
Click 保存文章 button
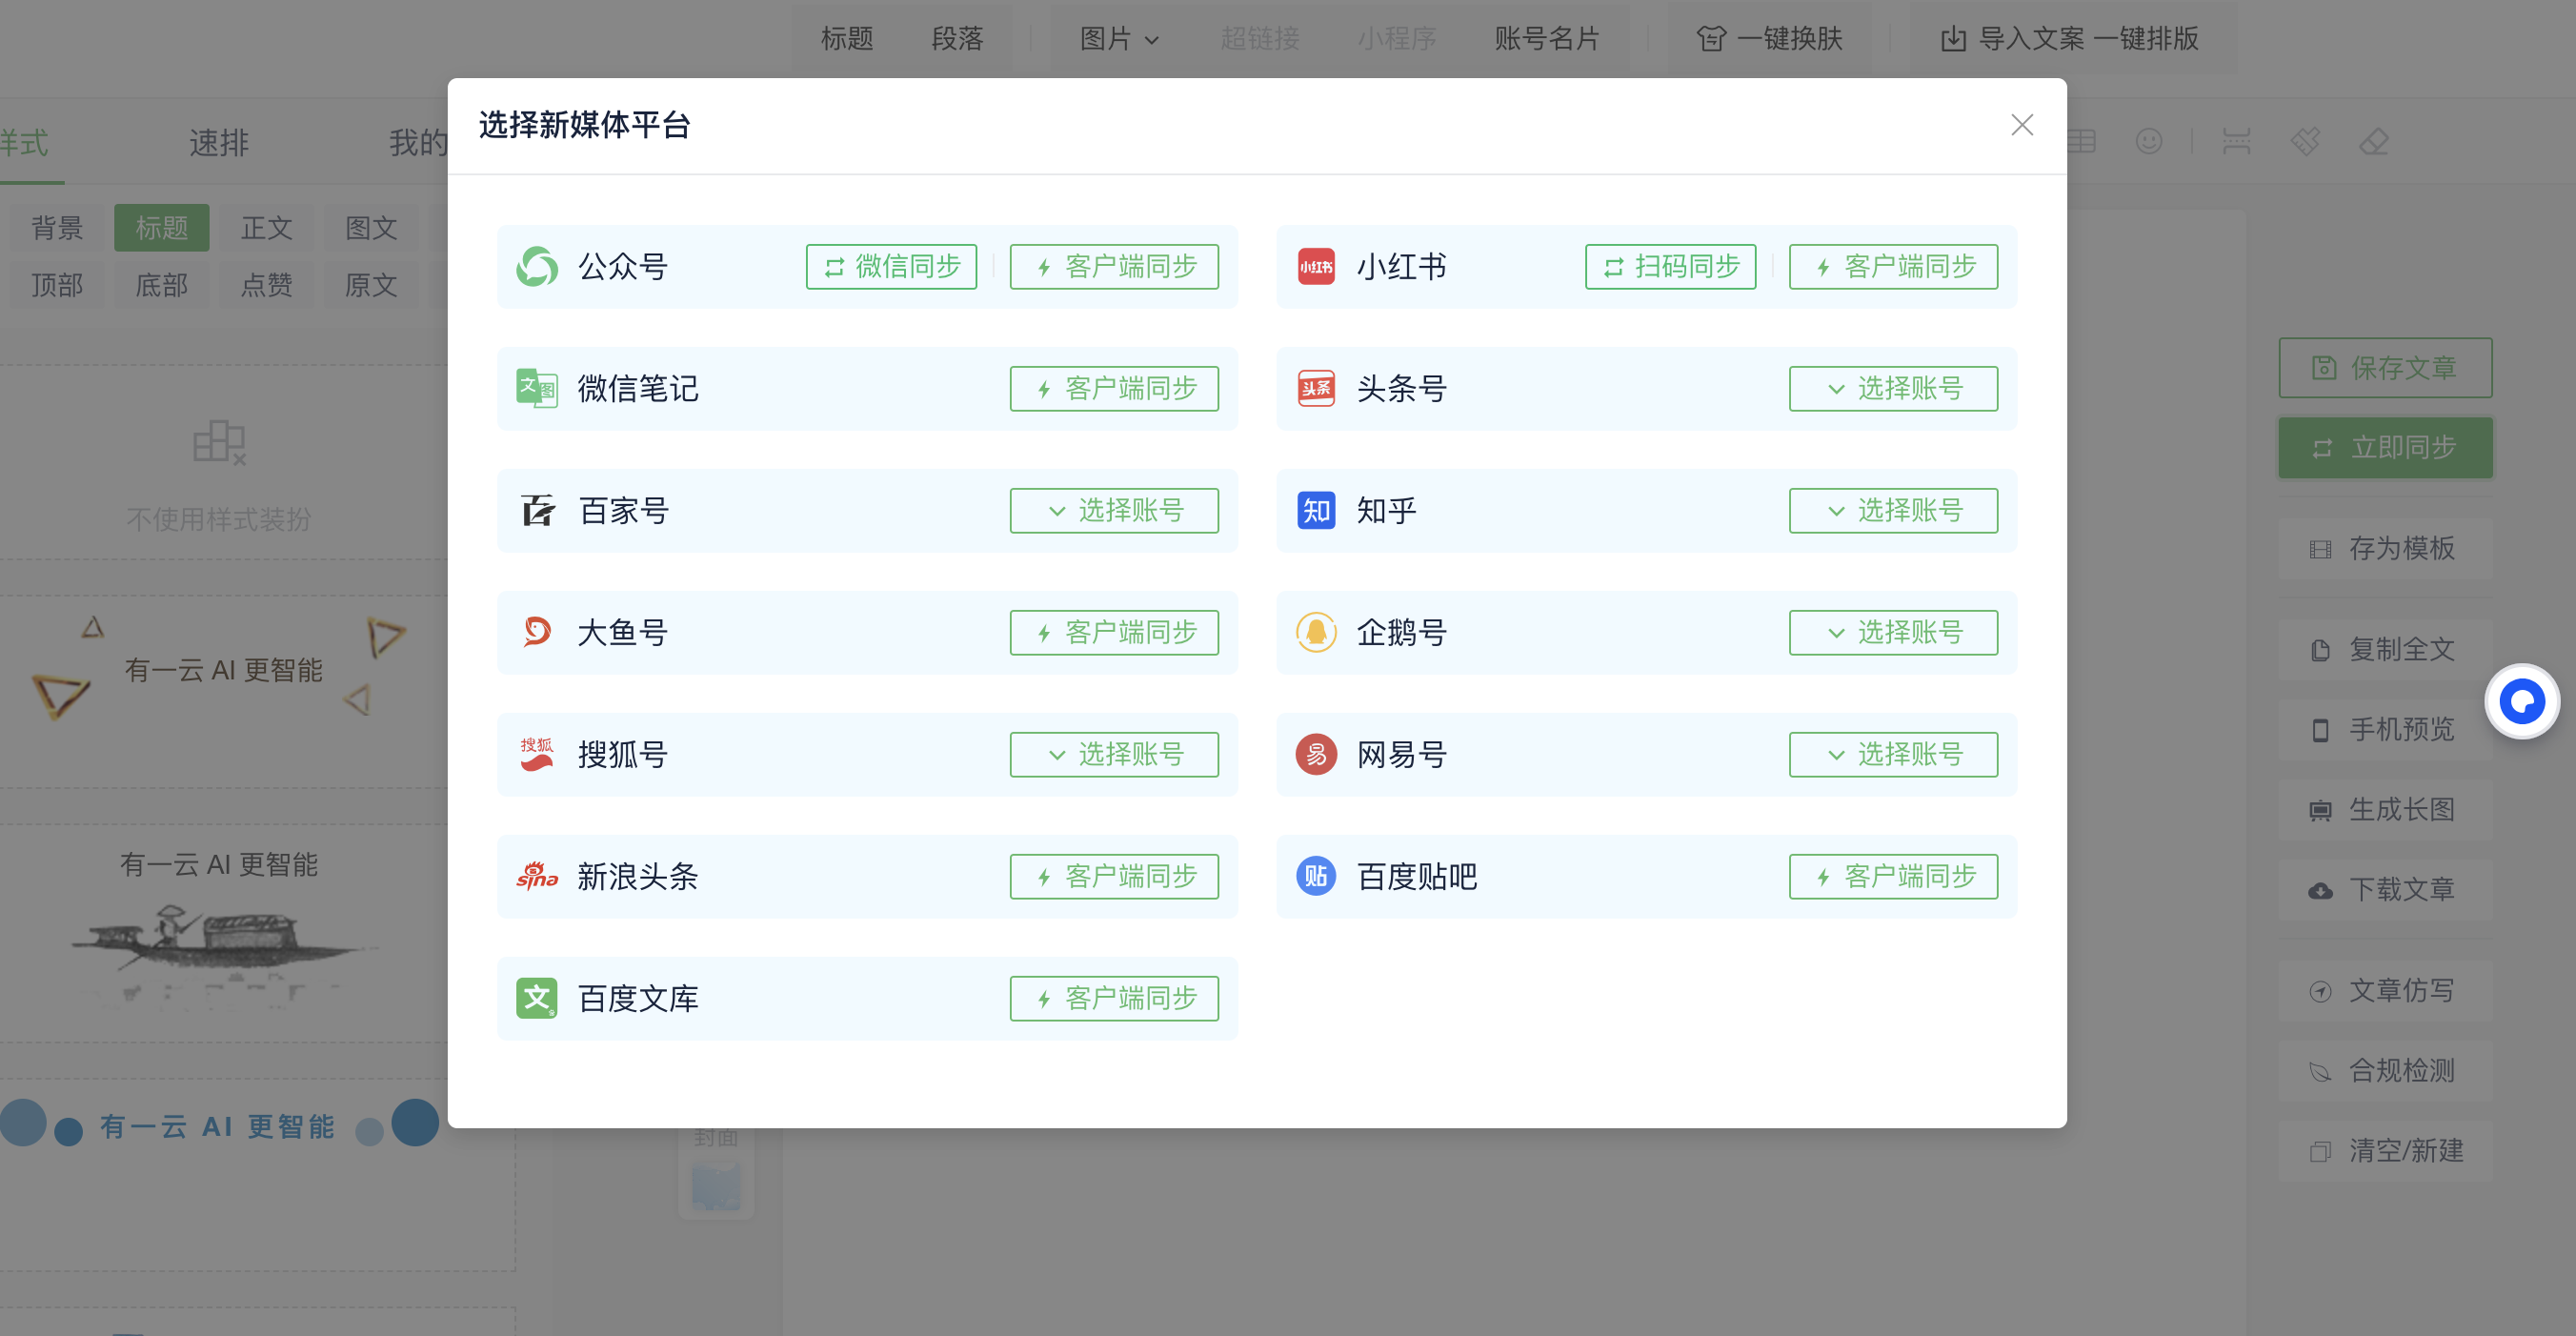click(x=2385, y=368)
